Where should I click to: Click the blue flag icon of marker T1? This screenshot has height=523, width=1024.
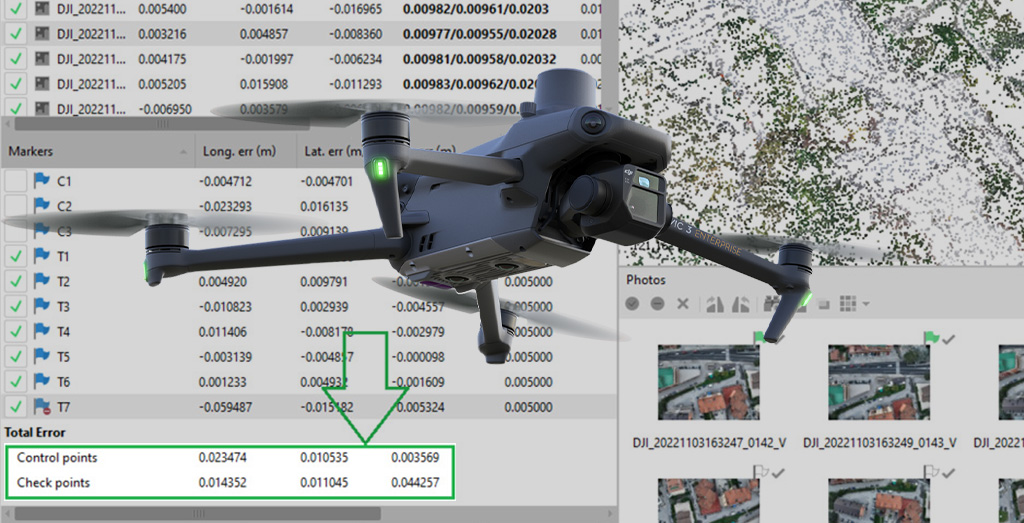pos(42,256)
